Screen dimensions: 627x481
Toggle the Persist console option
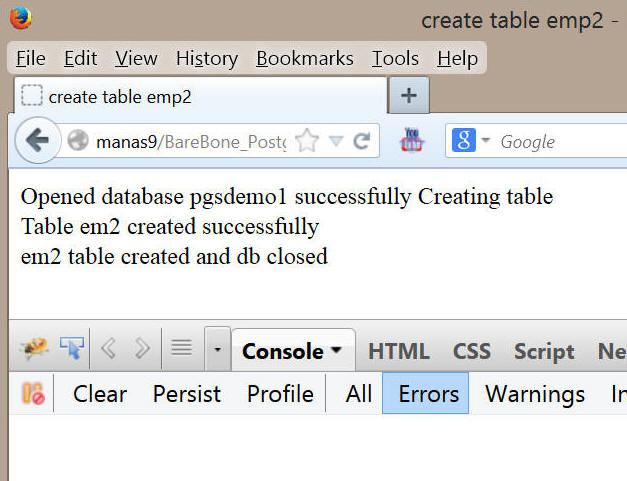[186, 395]
